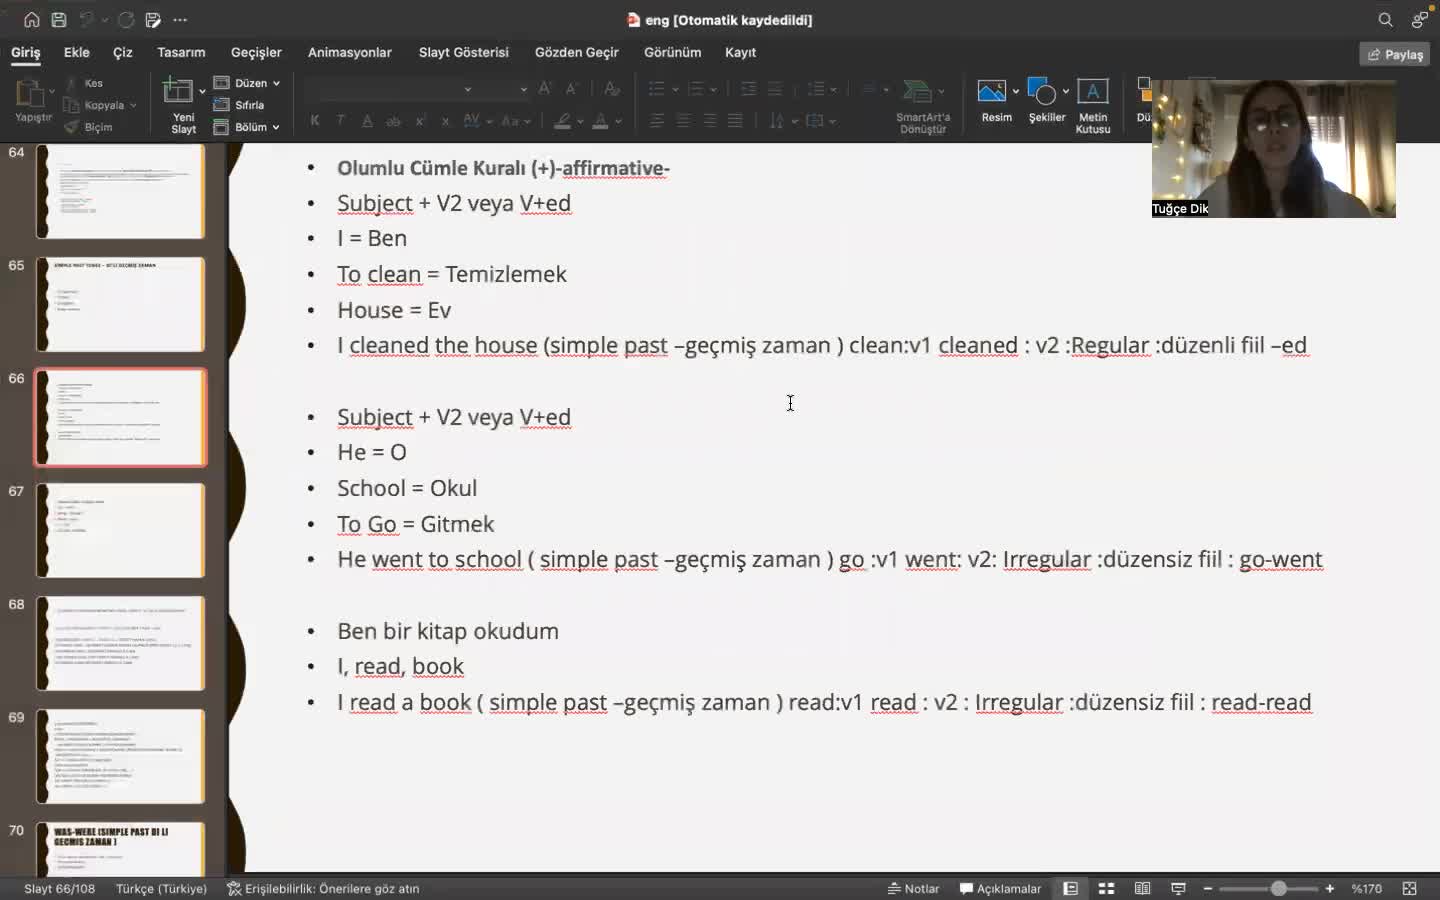This screenshot has width=1440, height=900.
Task: Open the Slayt Gösterisi ribbon tab
Action: (x=463, y=53)
